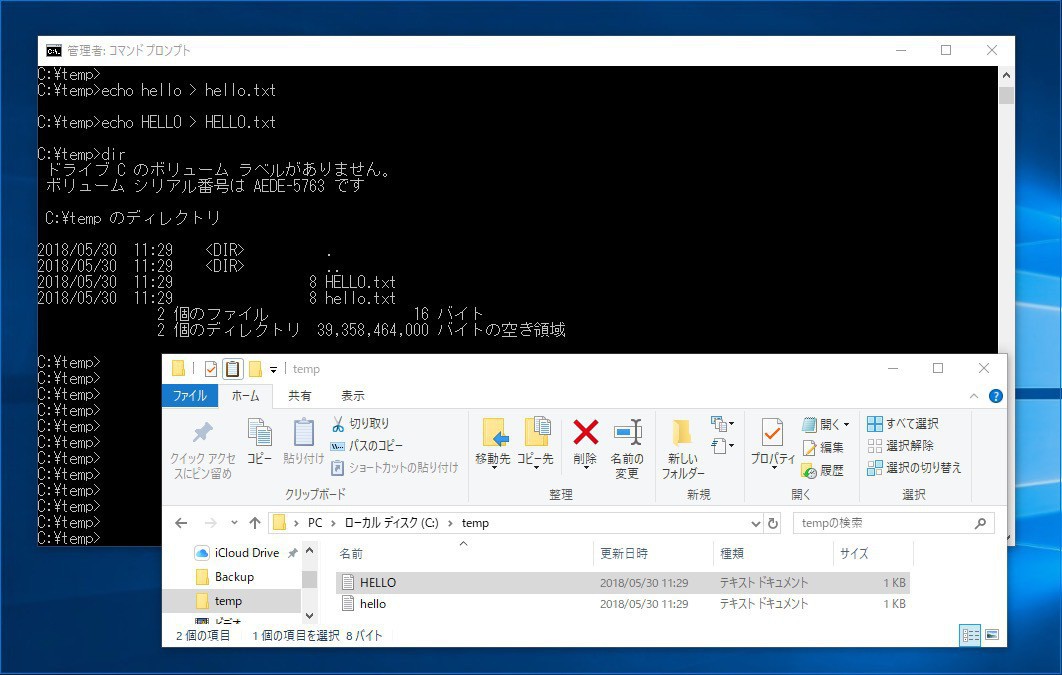Expand the address bar history dropdown
The image size is (1062, 675).
point(755,523)
